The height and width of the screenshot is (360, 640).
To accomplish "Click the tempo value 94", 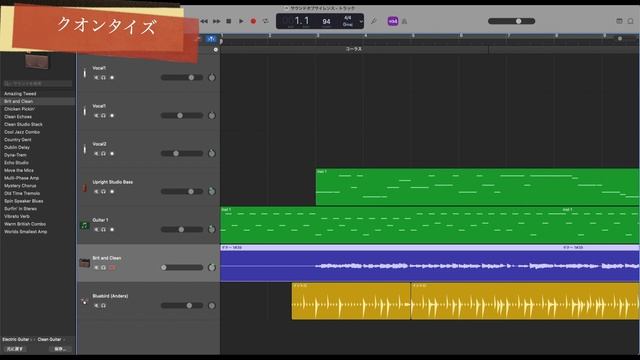I will pos(327,21).
